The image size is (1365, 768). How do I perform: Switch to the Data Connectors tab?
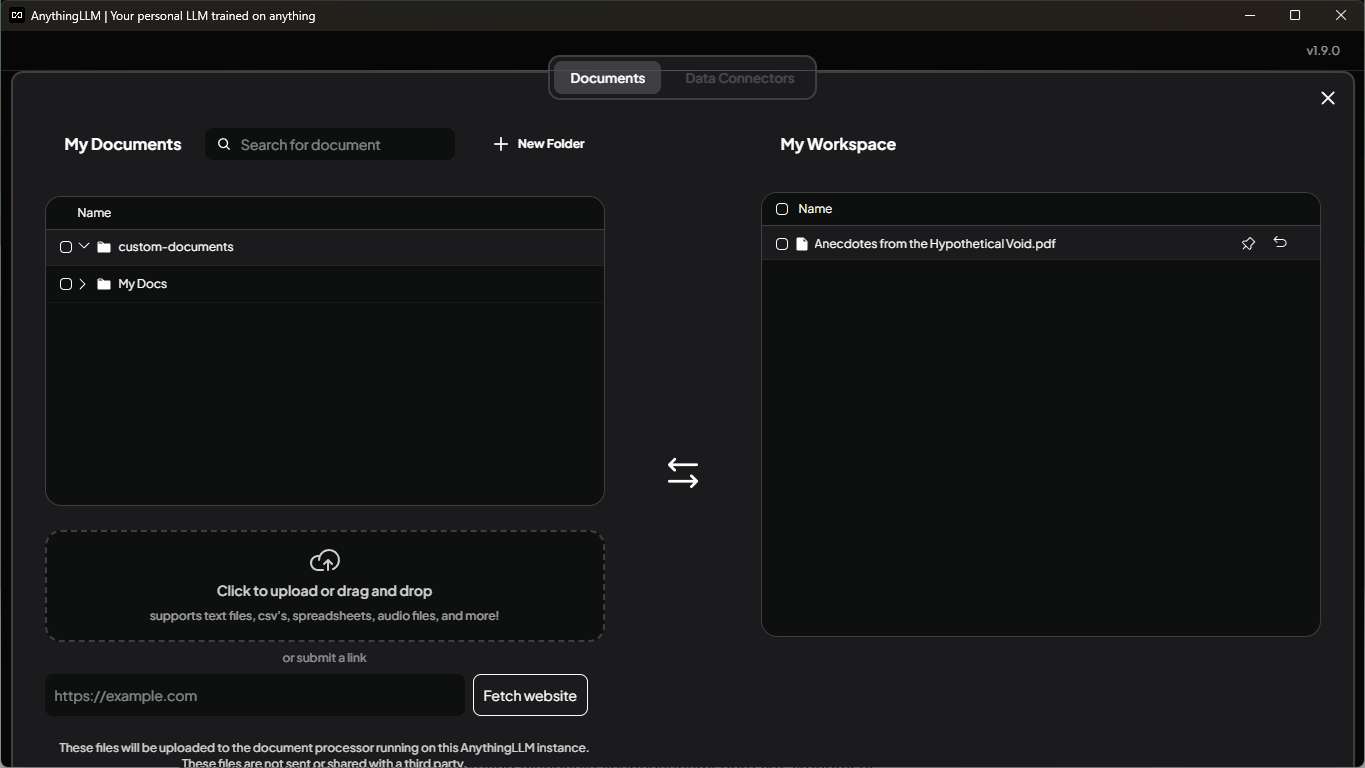pyautogui.click(x=739, y=78)
